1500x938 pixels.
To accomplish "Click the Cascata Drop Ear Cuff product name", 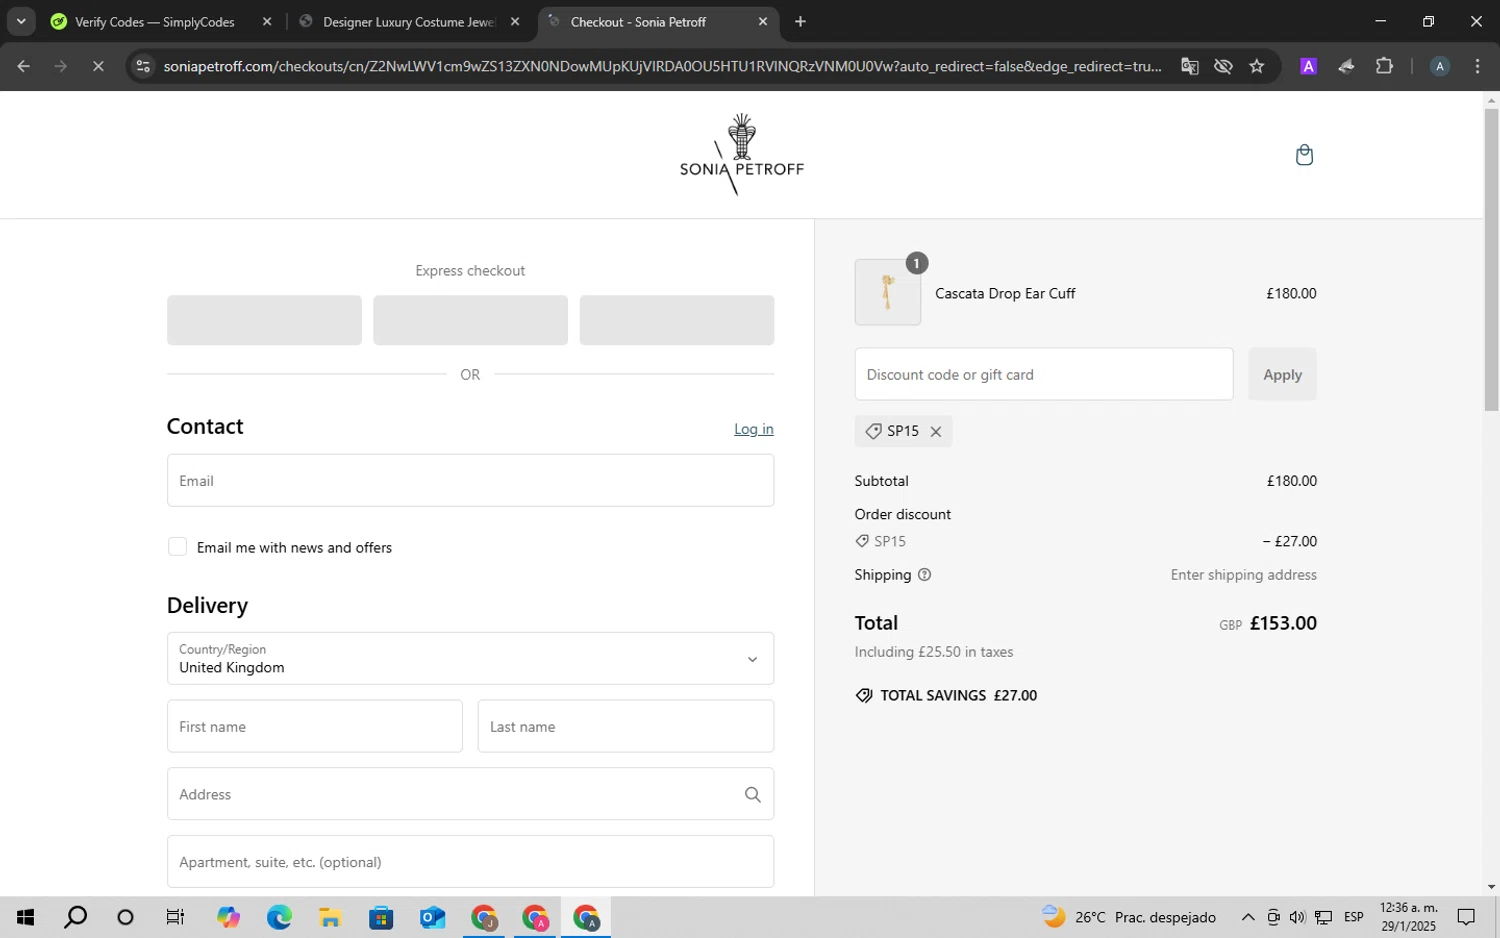I will [1005, 293].
